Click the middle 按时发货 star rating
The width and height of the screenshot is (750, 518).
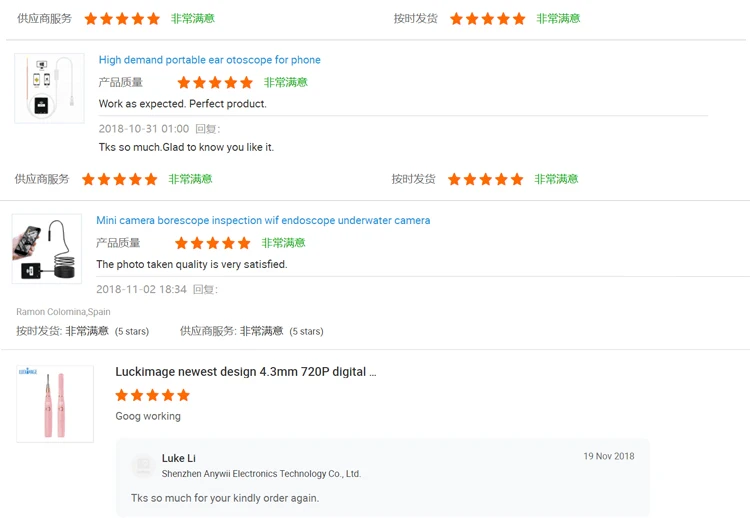point(485,180)
